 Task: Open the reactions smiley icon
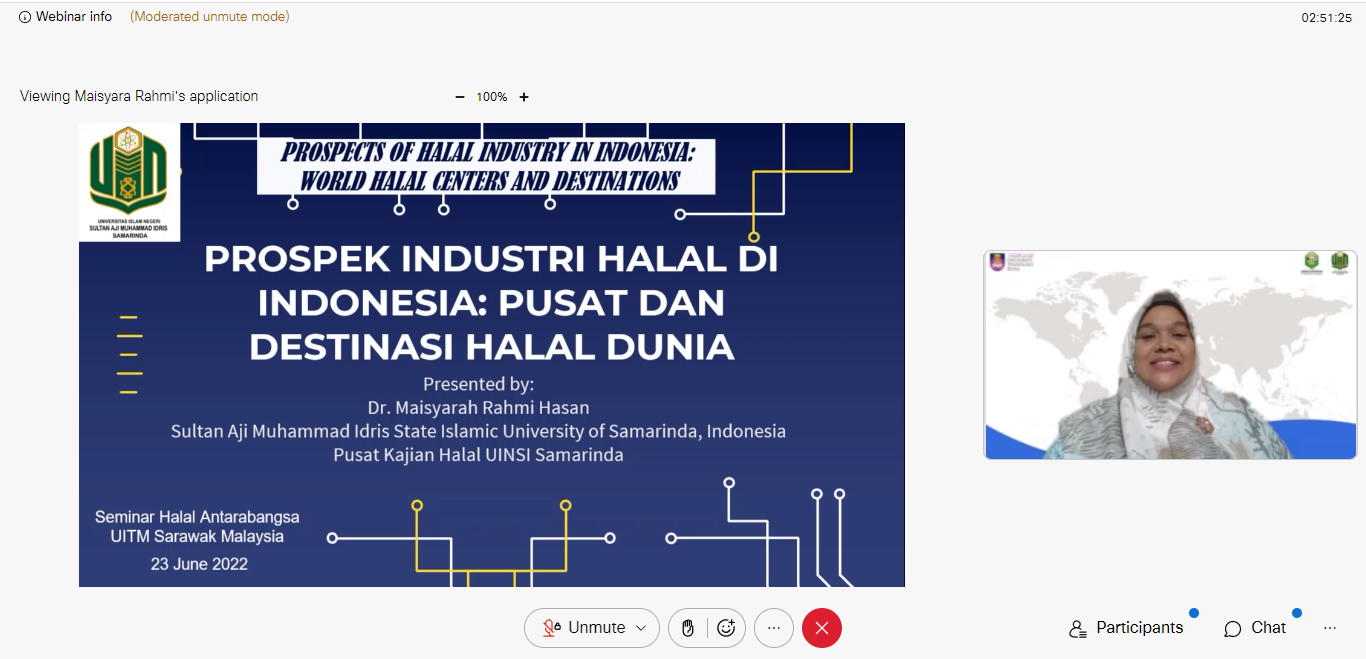727,628
